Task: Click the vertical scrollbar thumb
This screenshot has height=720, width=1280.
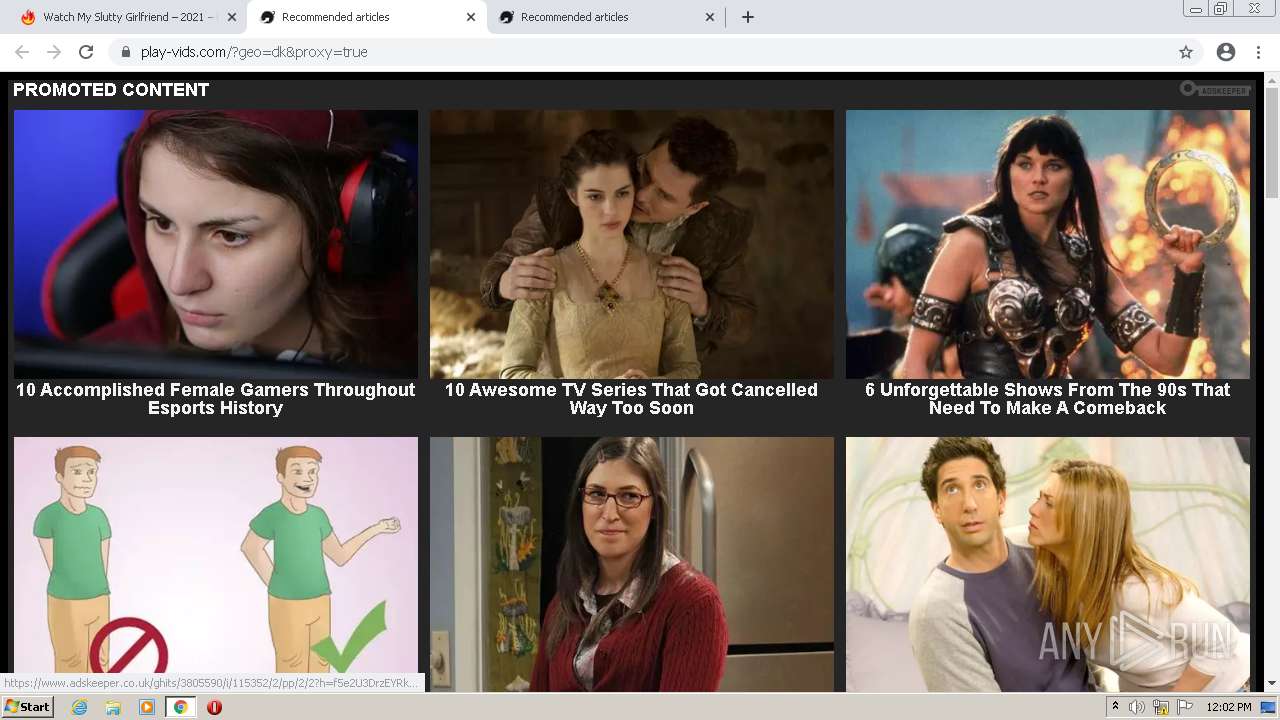Action: [x=1271, y=142]
